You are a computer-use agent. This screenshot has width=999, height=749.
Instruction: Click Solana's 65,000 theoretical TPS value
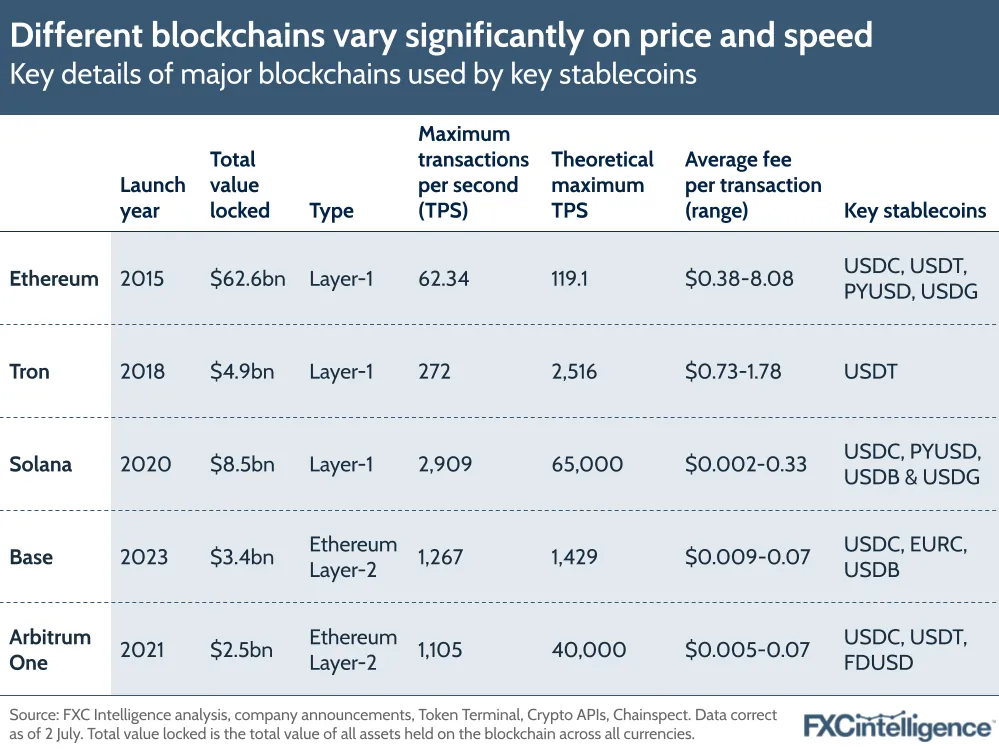(x=587, y=464)
